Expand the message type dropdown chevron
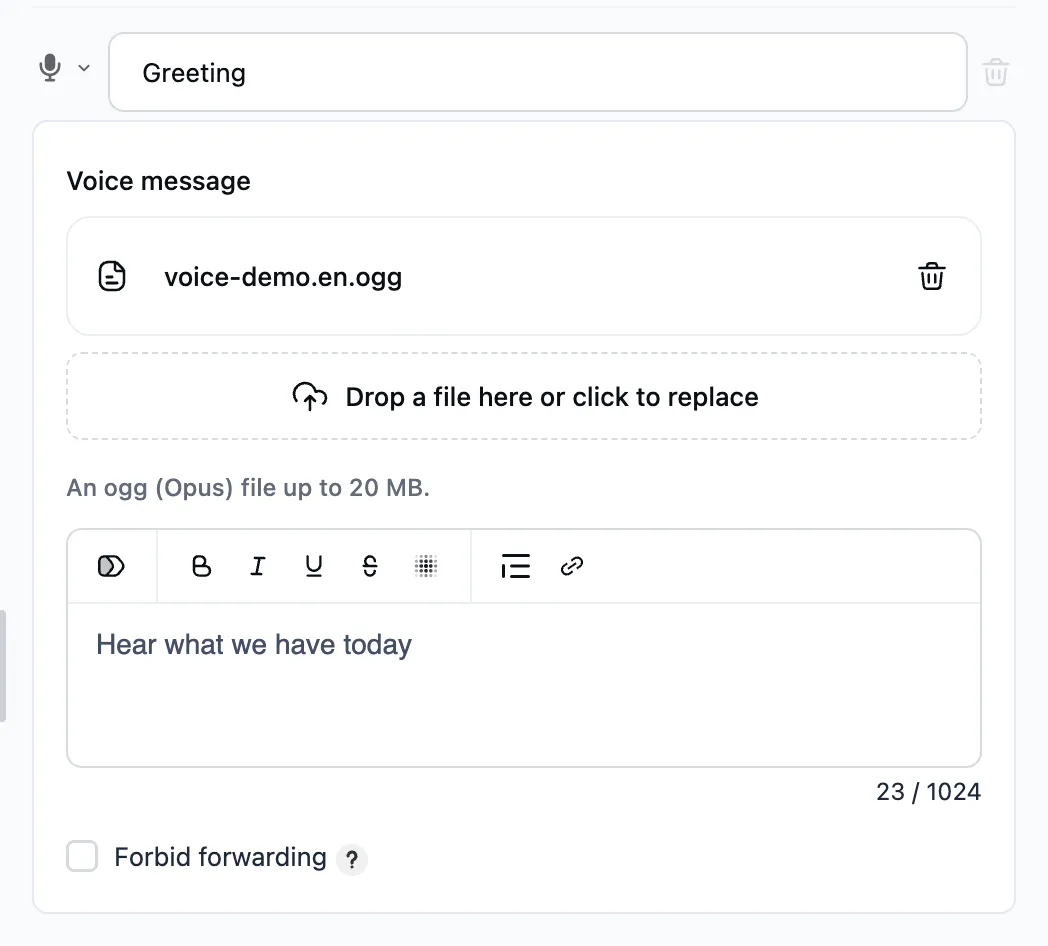The image size is (1048, 946). click(x=84, y=68)
